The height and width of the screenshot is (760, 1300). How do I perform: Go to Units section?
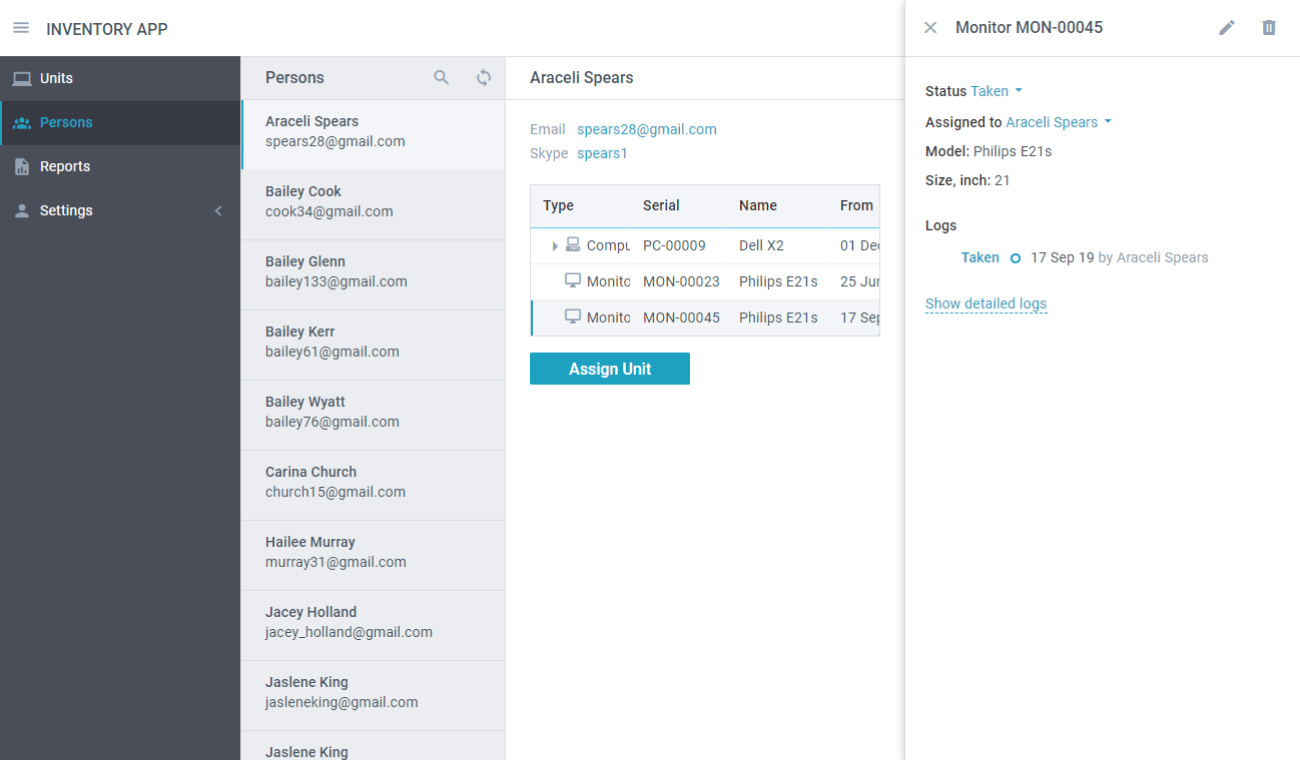120,78
